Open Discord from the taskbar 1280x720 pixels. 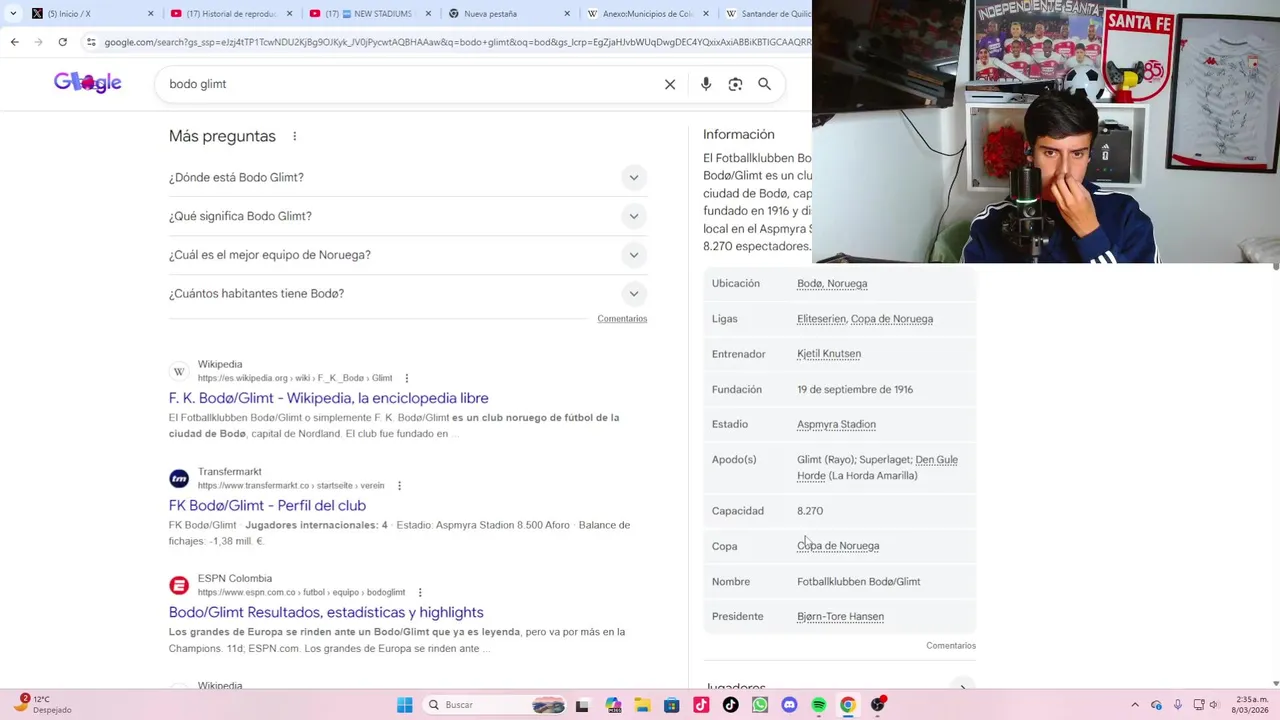tap(789, 705)
